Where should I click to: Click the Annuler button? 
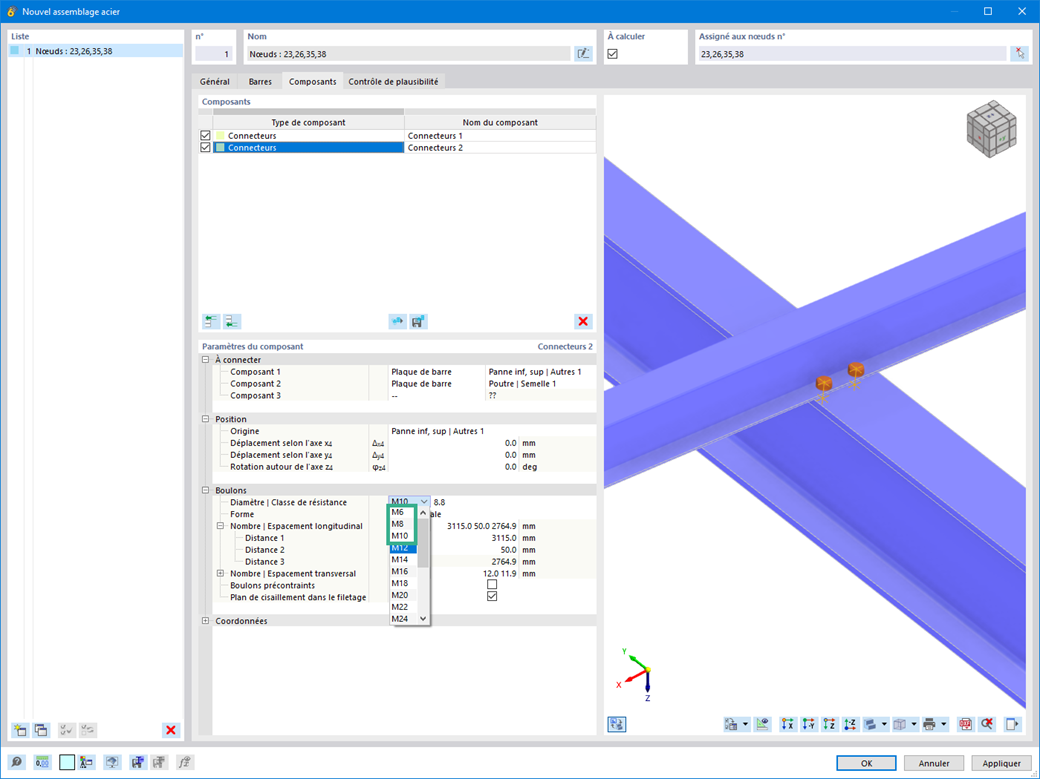click(x=934, y=763)
